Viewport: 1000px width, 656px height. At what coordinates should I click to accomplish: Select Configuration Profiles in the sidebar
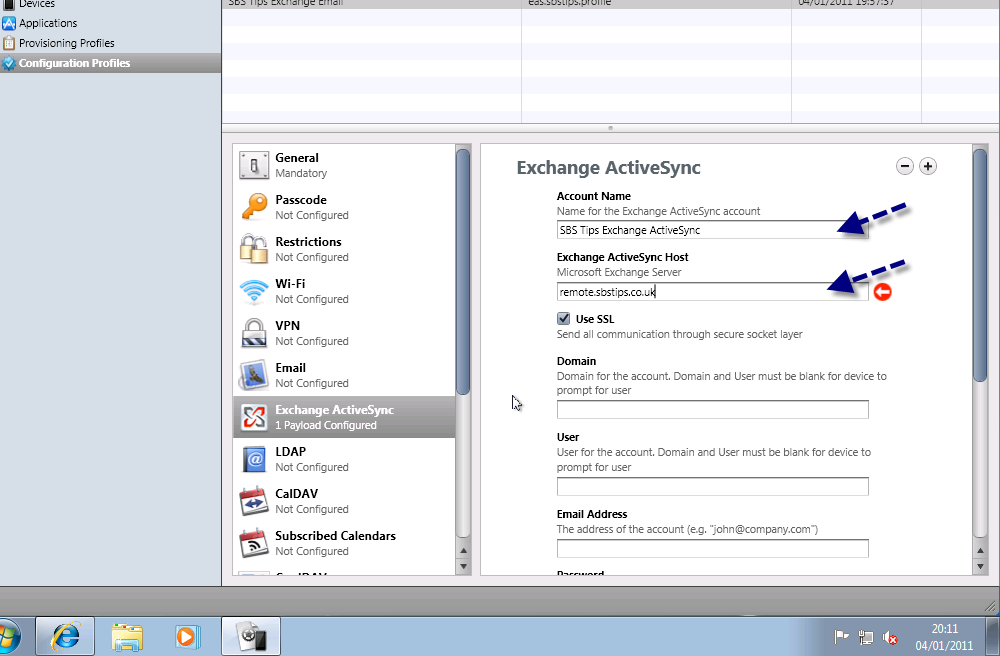click(74, 63)
